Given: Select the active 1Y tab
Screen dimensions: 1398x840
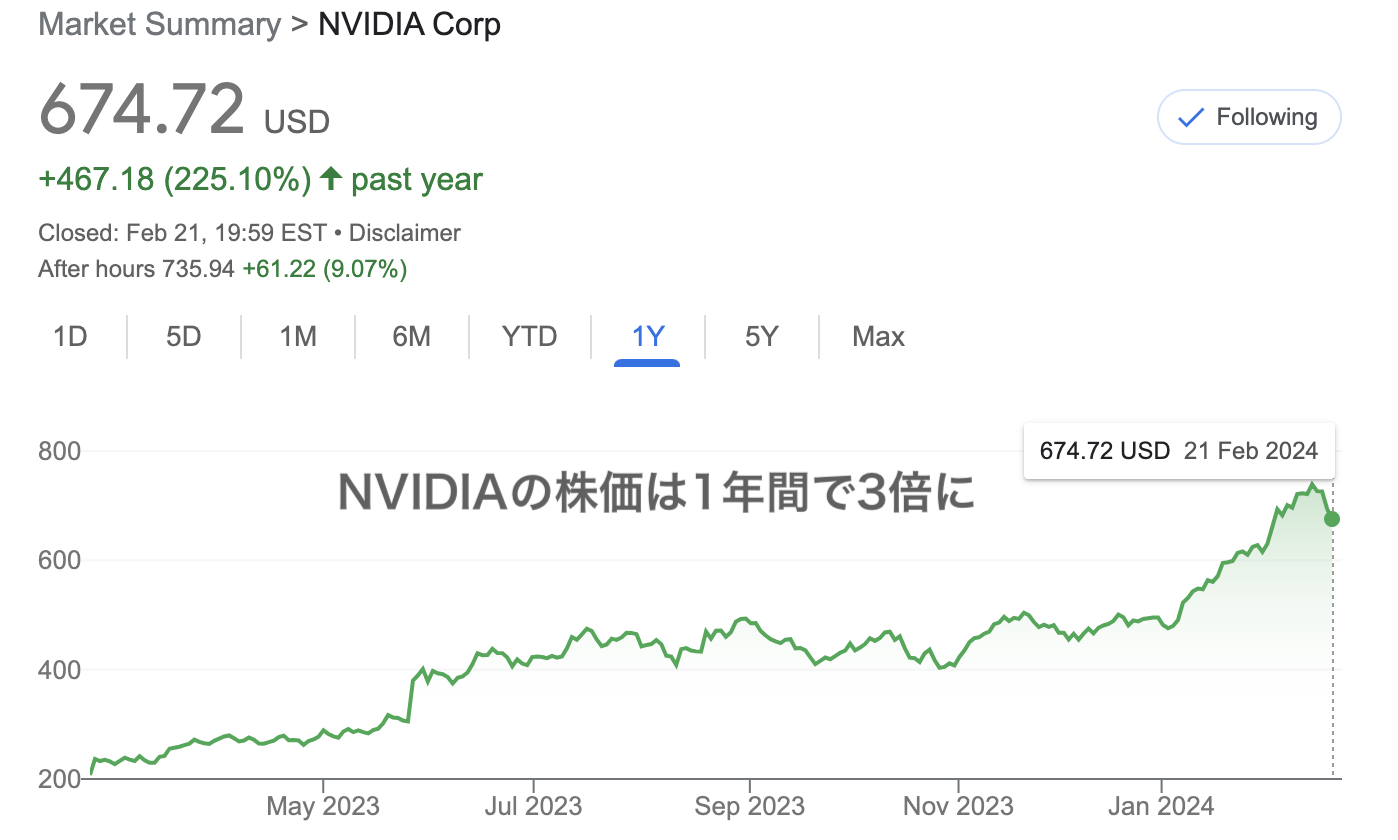Looking at the screenshot, I should click(648, 337).
